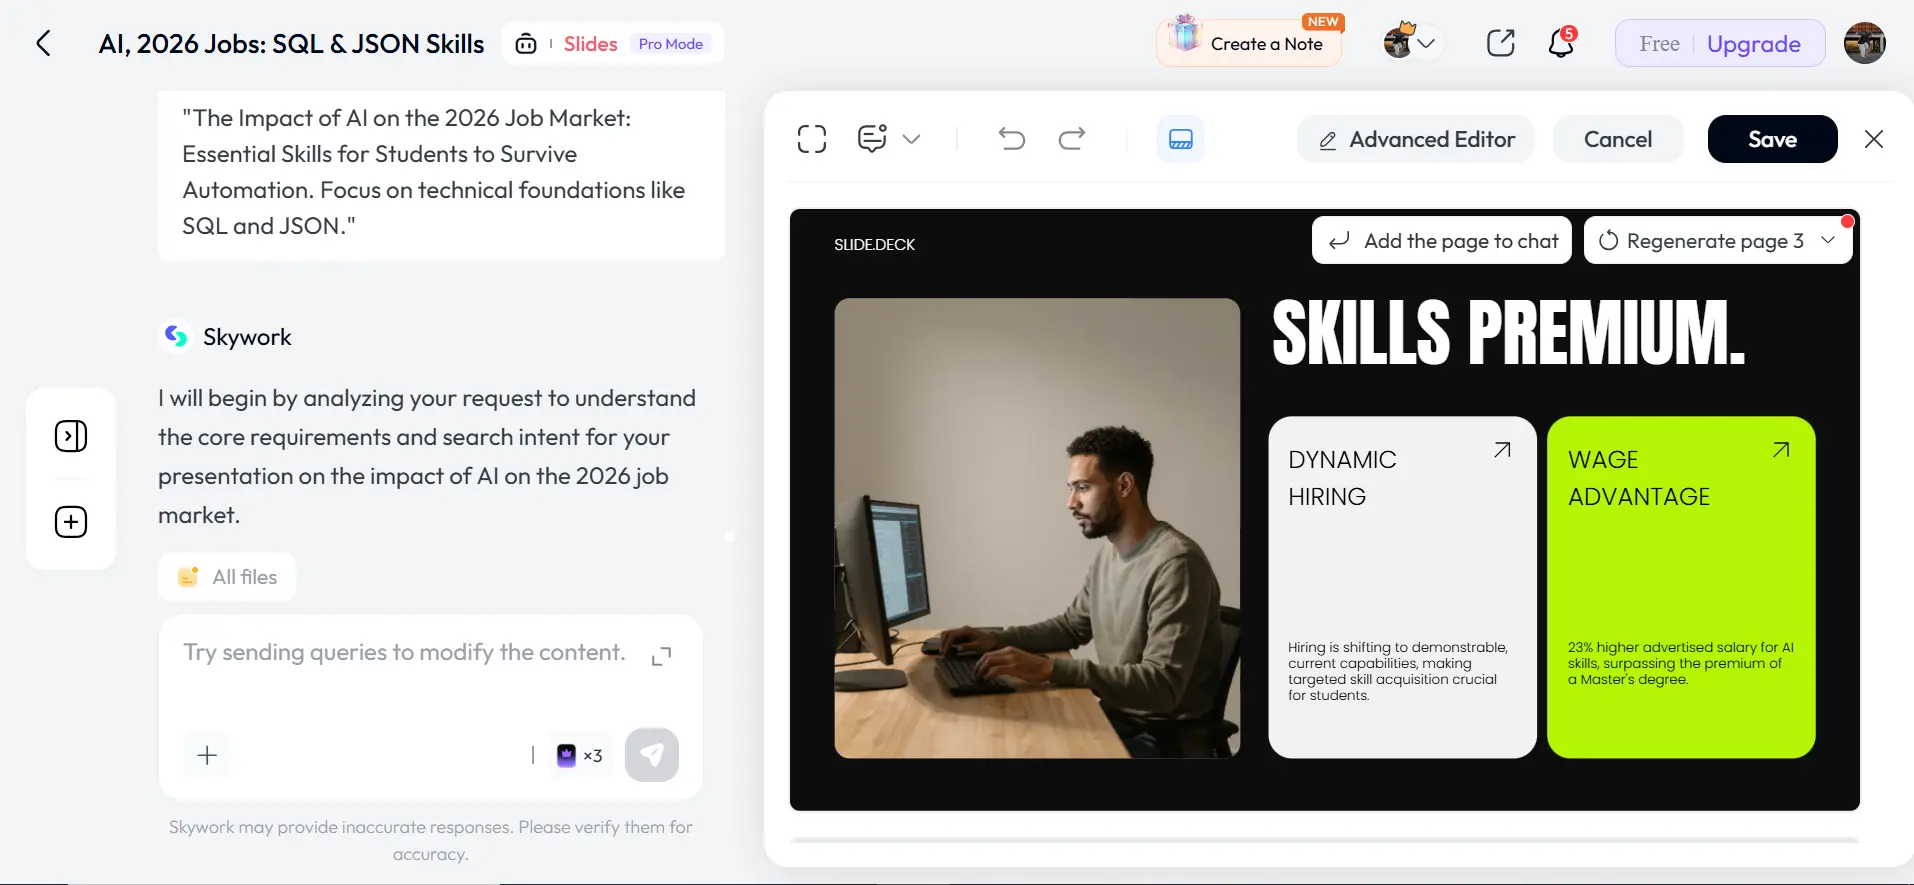
Task: Redo the last edit
Action: (x=1072, y=139)
